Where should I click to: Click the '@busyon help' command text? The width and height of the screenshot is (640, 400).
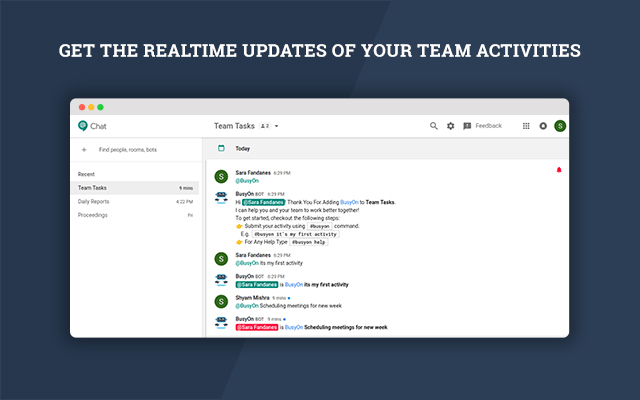[309, 242]
